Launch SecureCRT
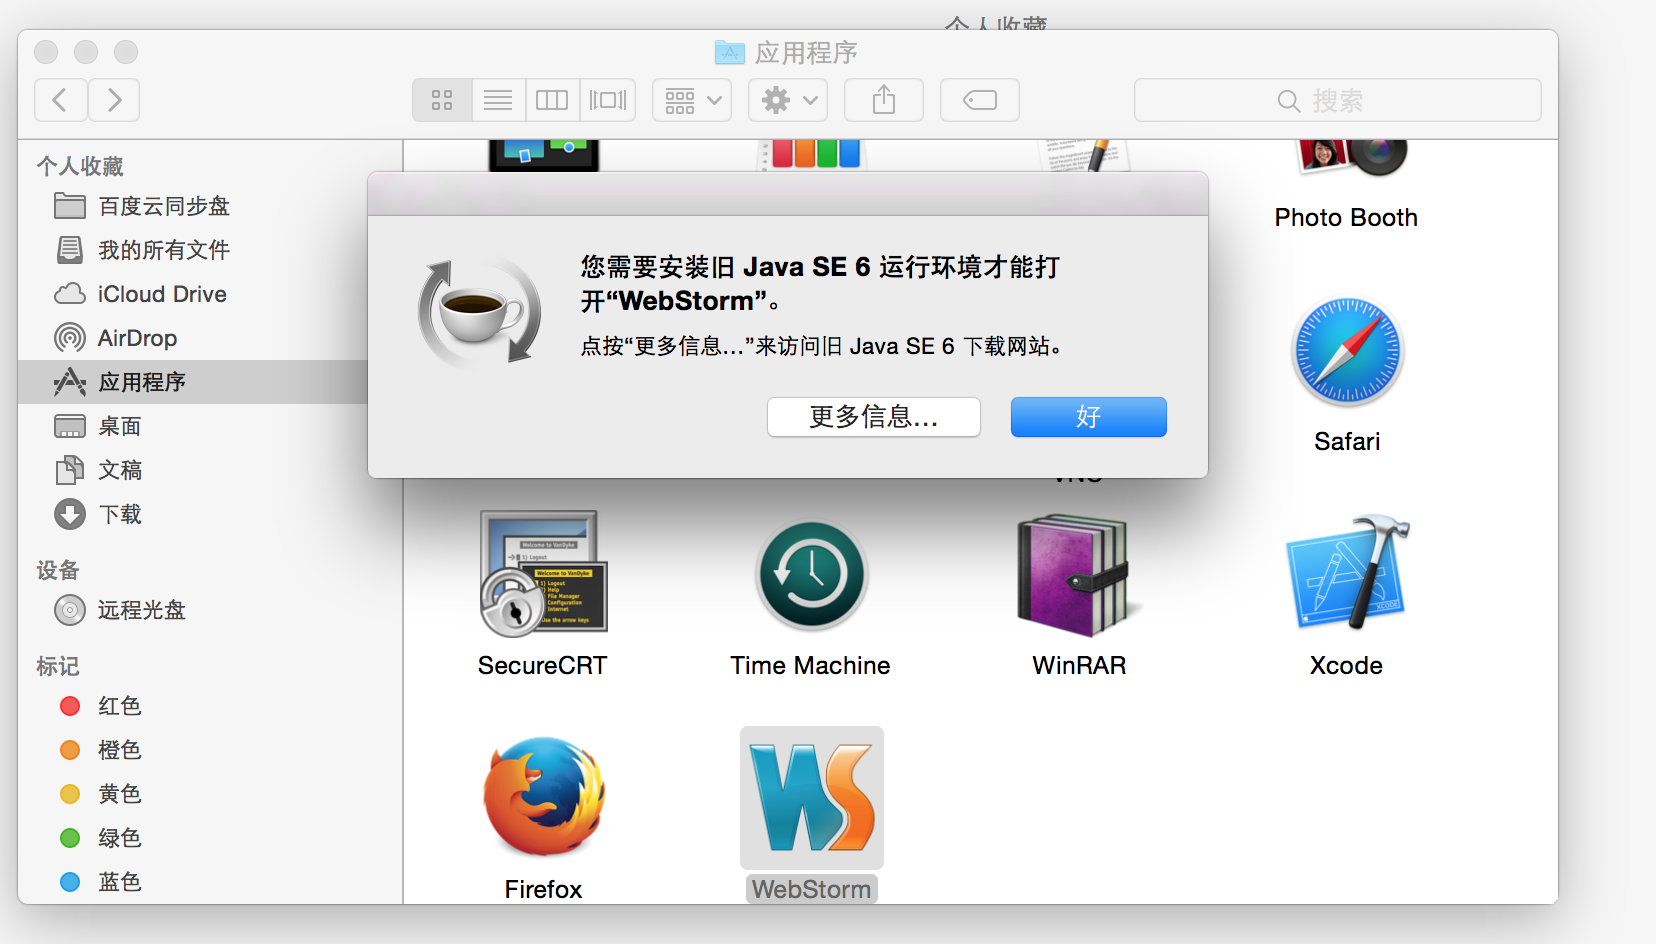This screenshot has height=944, width=1656. click(542, 575)
